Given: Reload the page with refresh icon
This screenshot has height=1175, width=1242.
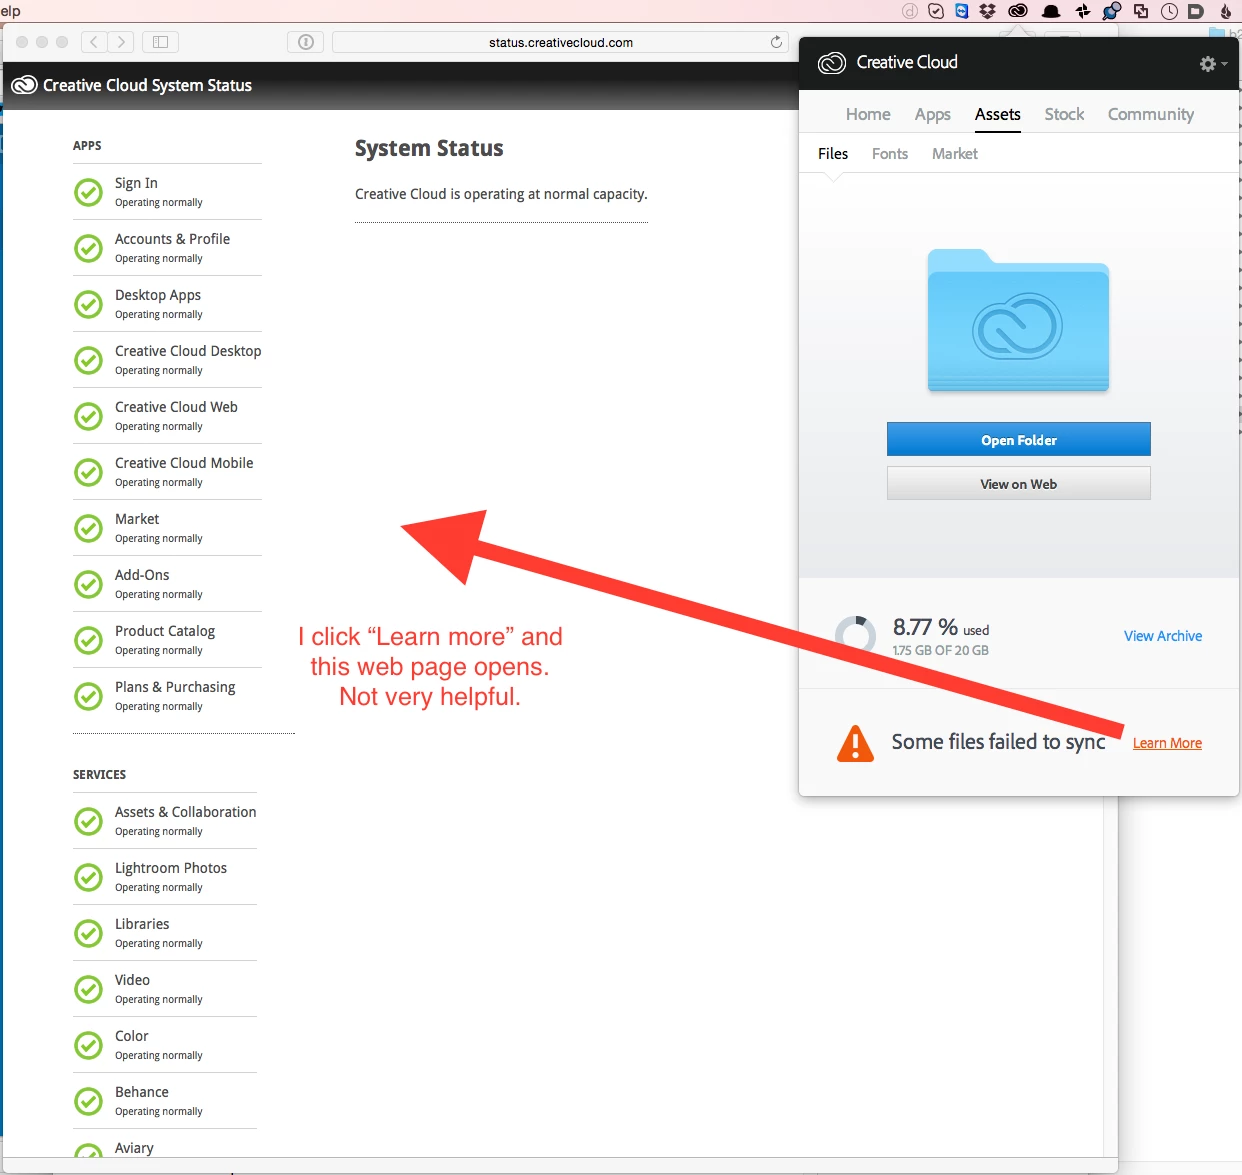Looking at the screenshot, I should pos(776,42).
